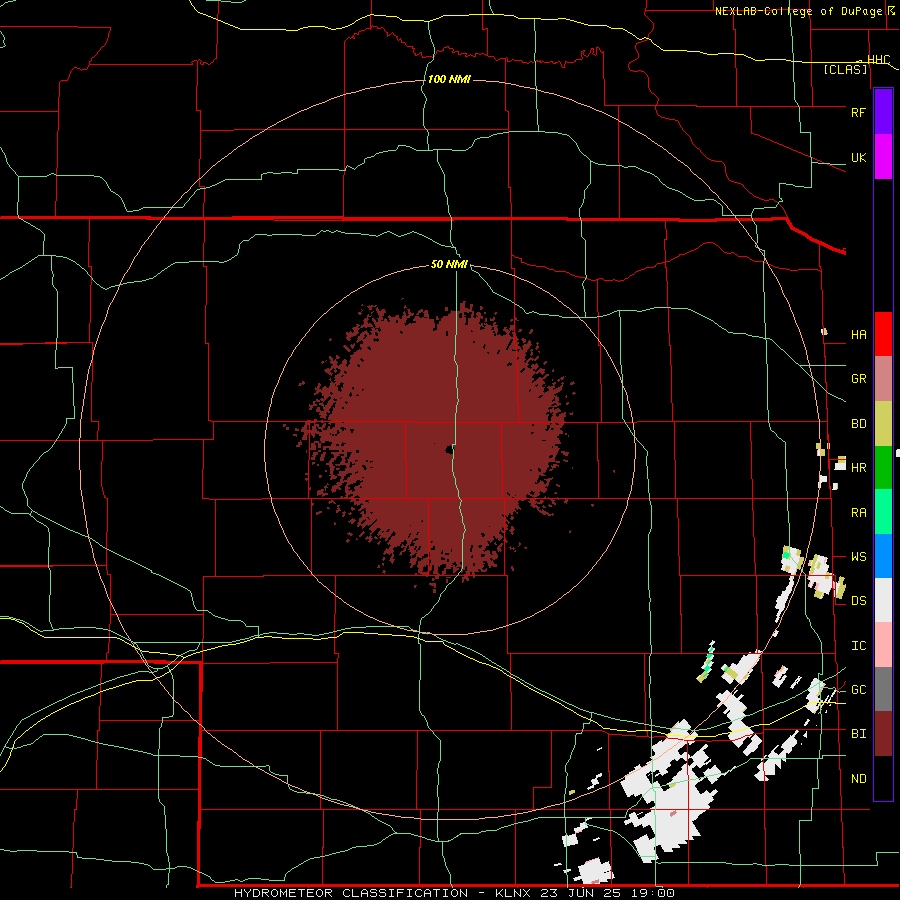The image size is (900, 900).
Task: Click the HA legend label
Action: point(858,335)
